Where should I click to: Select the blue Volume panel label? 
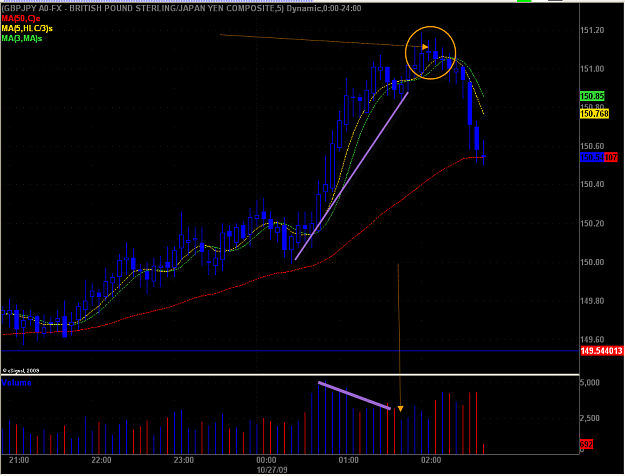[x=16, y=383]
